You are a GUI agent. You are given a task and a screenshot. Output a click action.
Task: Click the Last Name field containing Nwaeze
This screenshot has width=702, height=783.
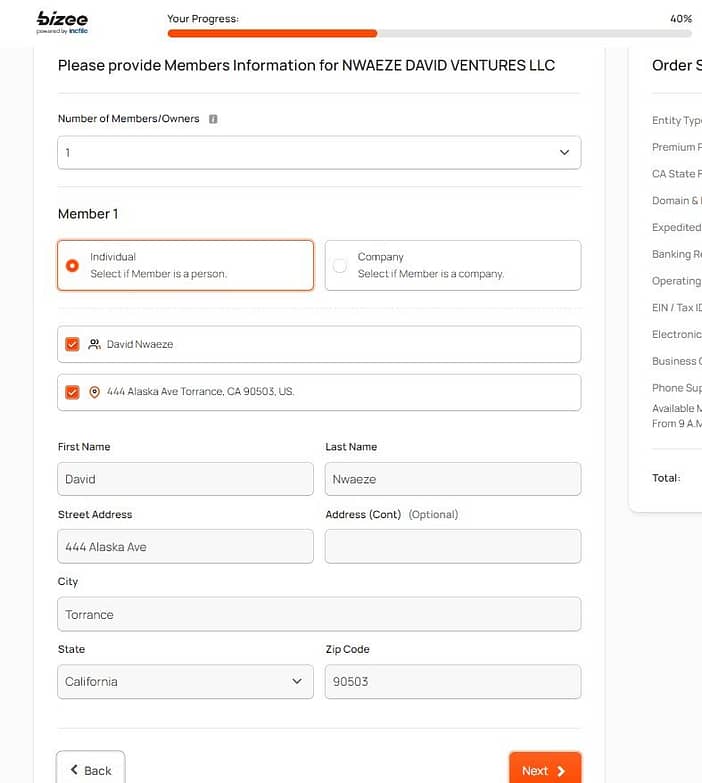point(453,479)
